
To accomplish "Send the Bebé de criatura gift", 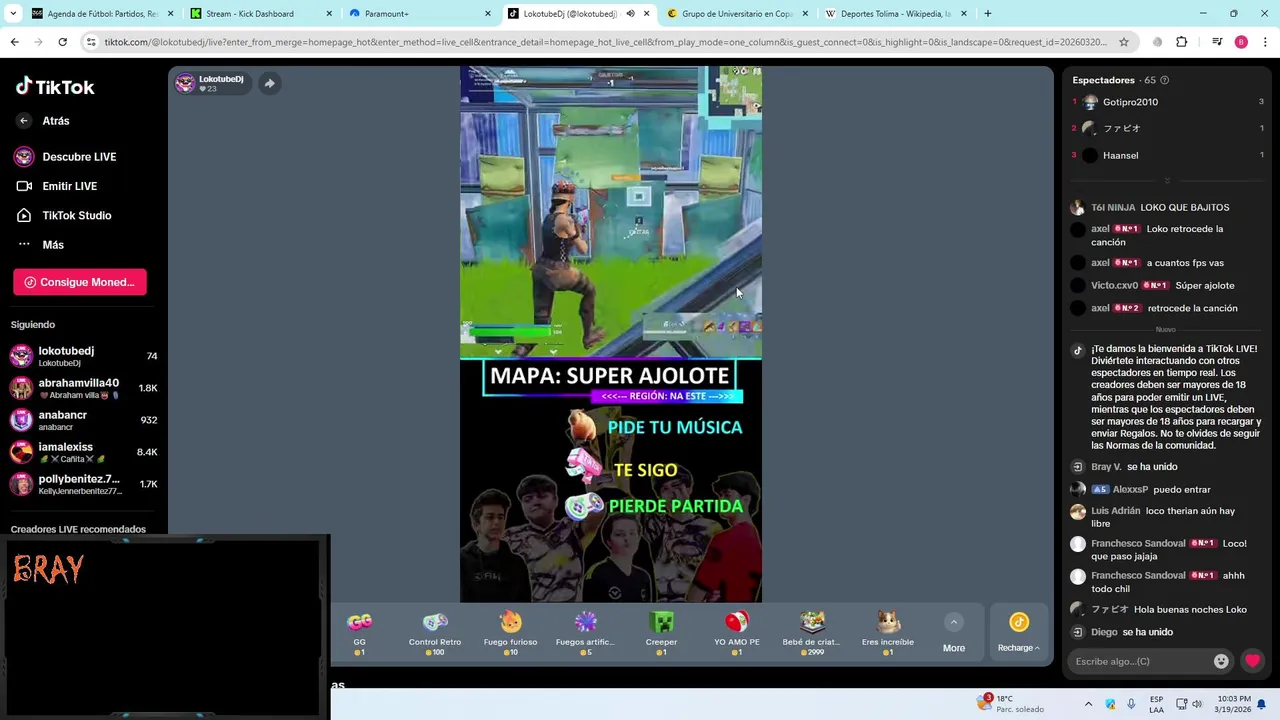I will [x=811, y=633].
